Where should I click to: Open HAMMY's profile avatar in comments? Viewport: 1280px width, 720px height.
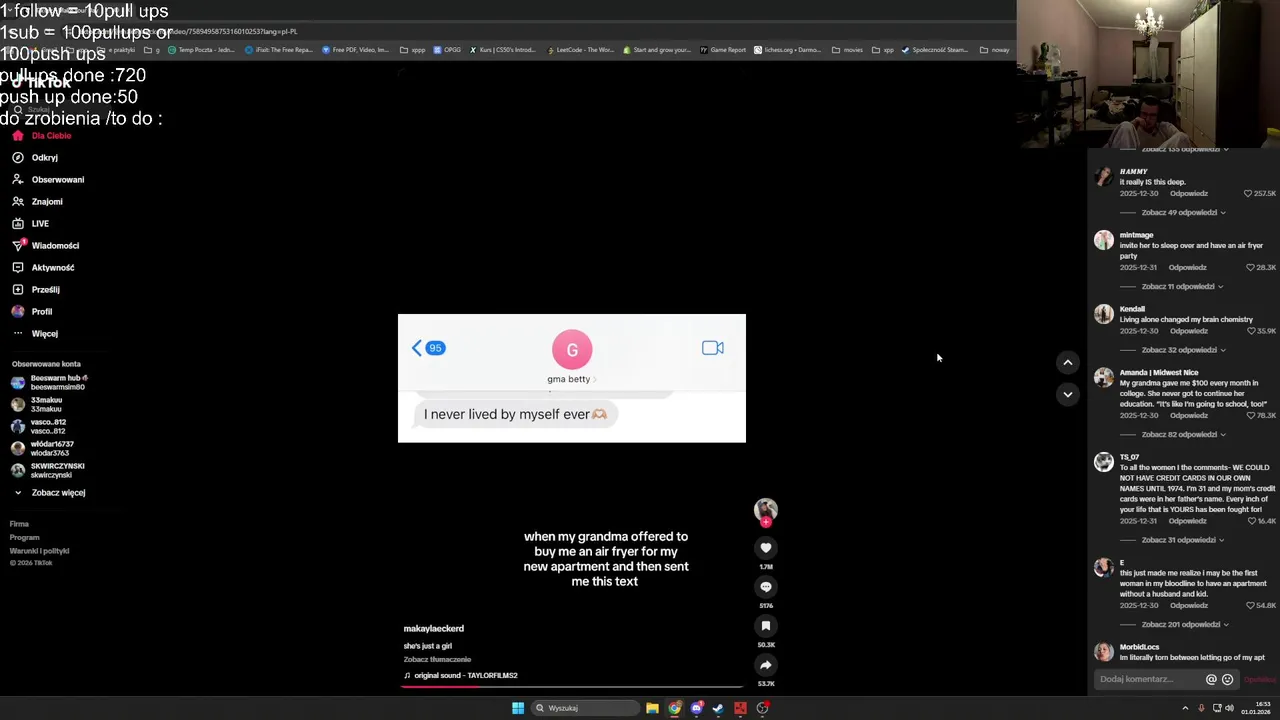pos(1103,177)
